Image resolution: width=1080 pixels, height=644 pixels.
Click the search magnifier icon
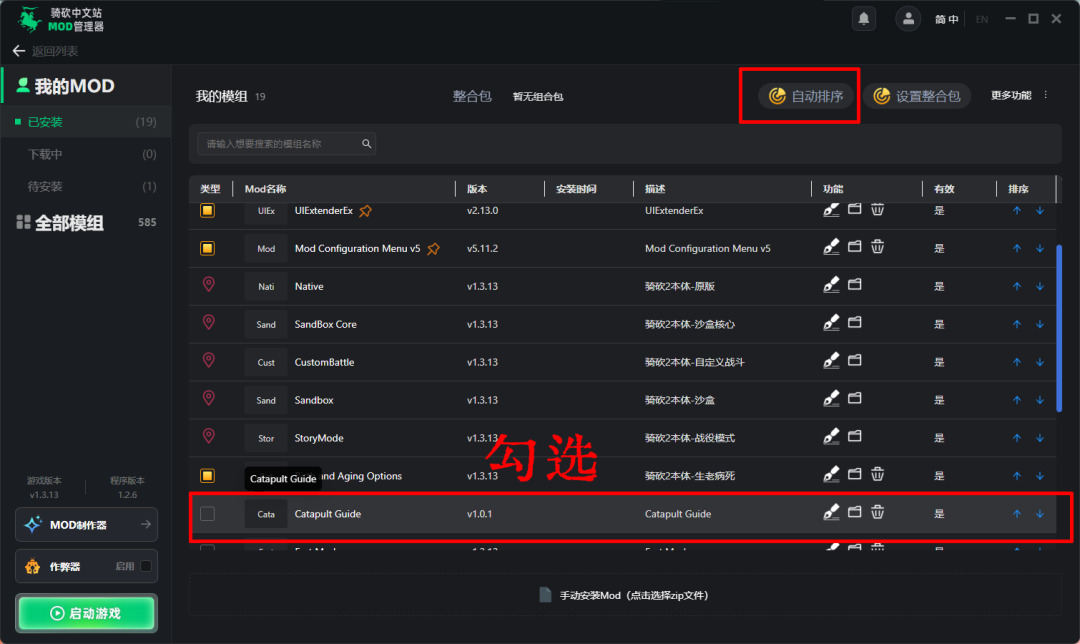pos(367,144)
